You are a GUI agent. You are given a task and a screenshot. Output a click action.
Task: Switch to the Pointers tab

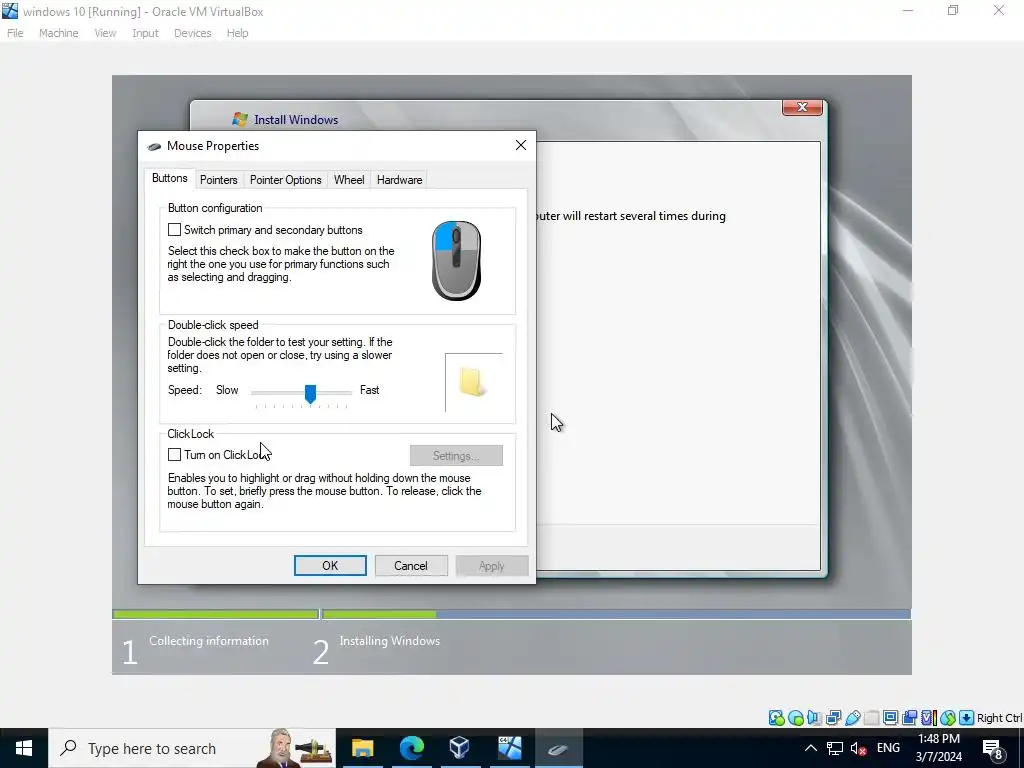click(218, 180)
